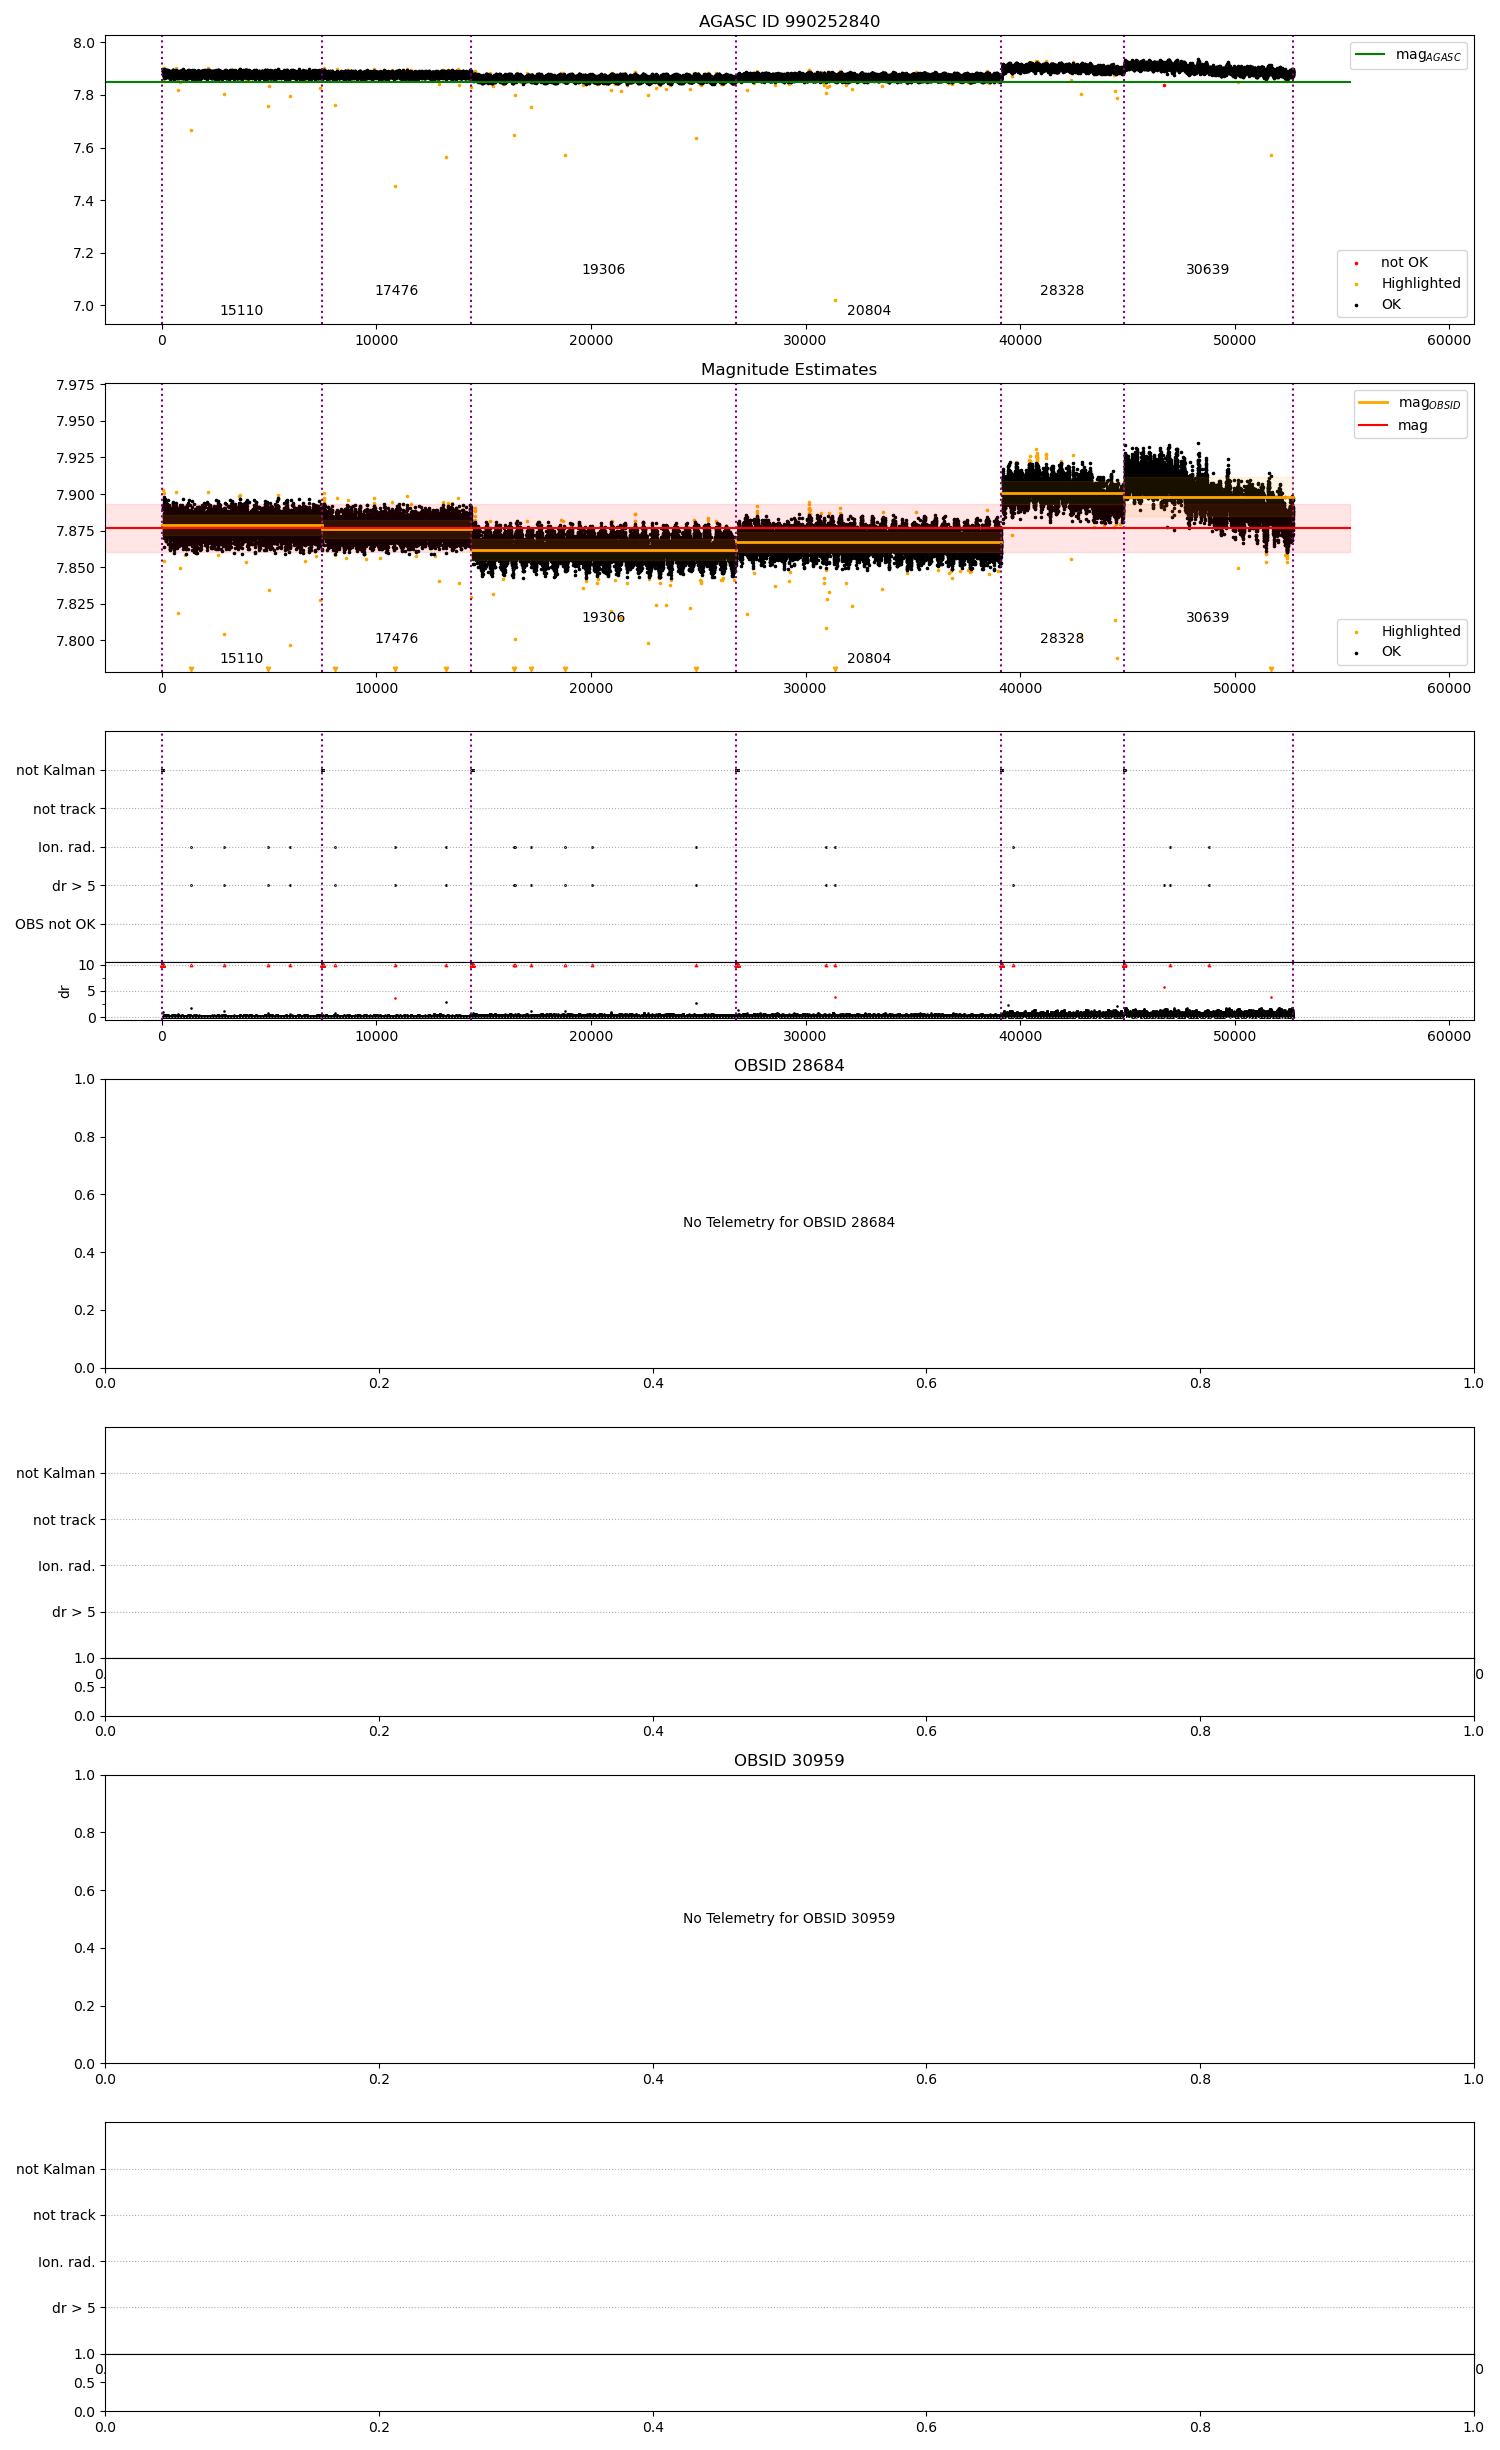Click the 'mag' legend label in Magnitude Estimates

1413,425
